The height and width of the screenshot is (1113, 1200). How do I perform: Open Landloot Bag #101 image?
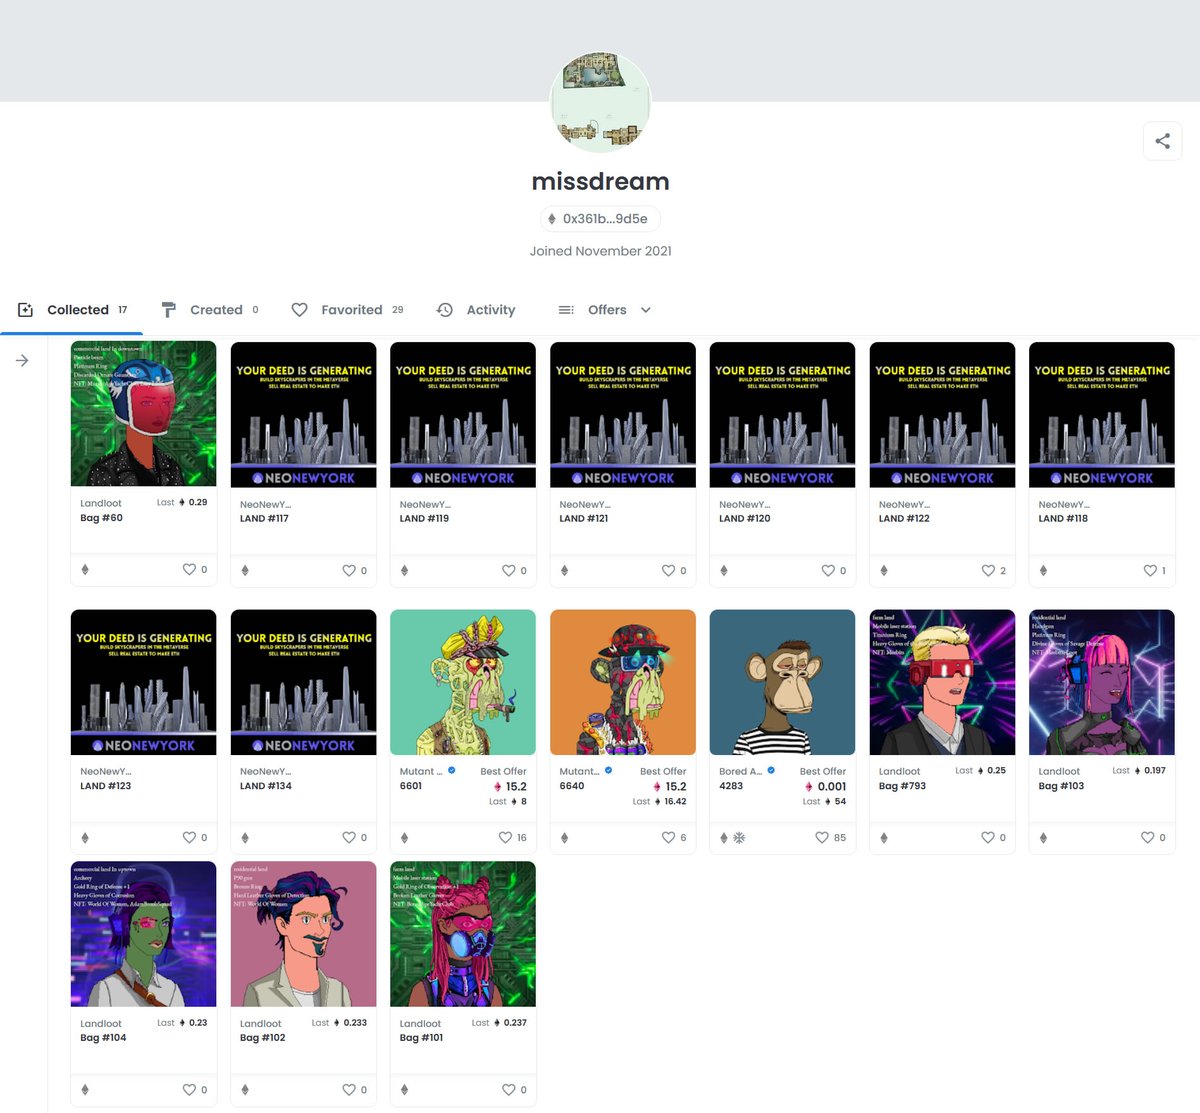point(463,934)
